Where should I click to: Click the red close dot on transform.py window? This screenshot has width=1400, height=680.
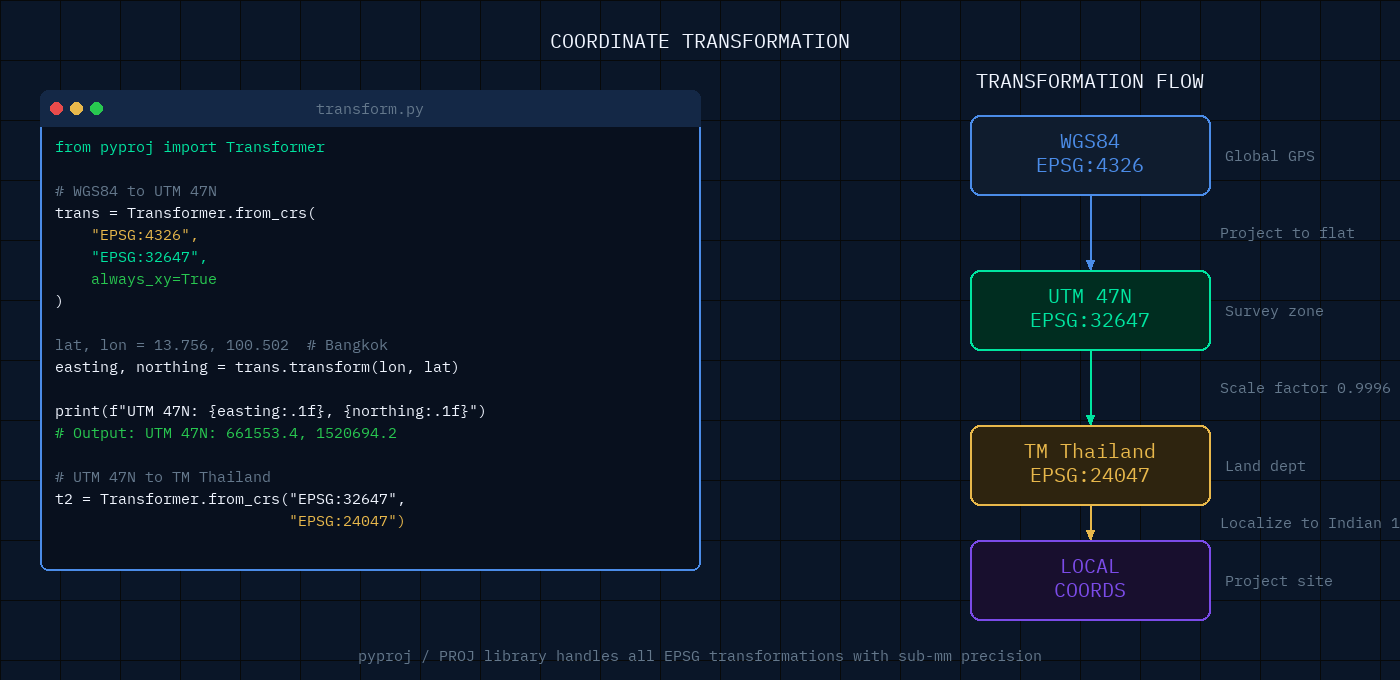(57, 109)
